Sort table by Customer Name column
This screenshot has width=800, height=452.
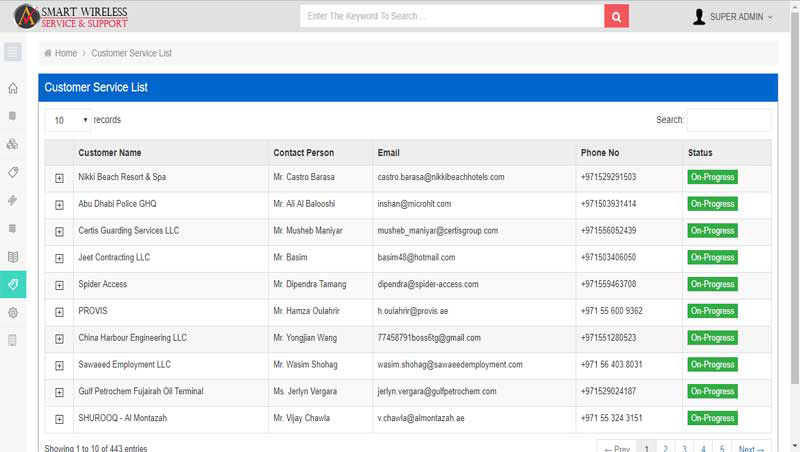(x=110, y=153)
